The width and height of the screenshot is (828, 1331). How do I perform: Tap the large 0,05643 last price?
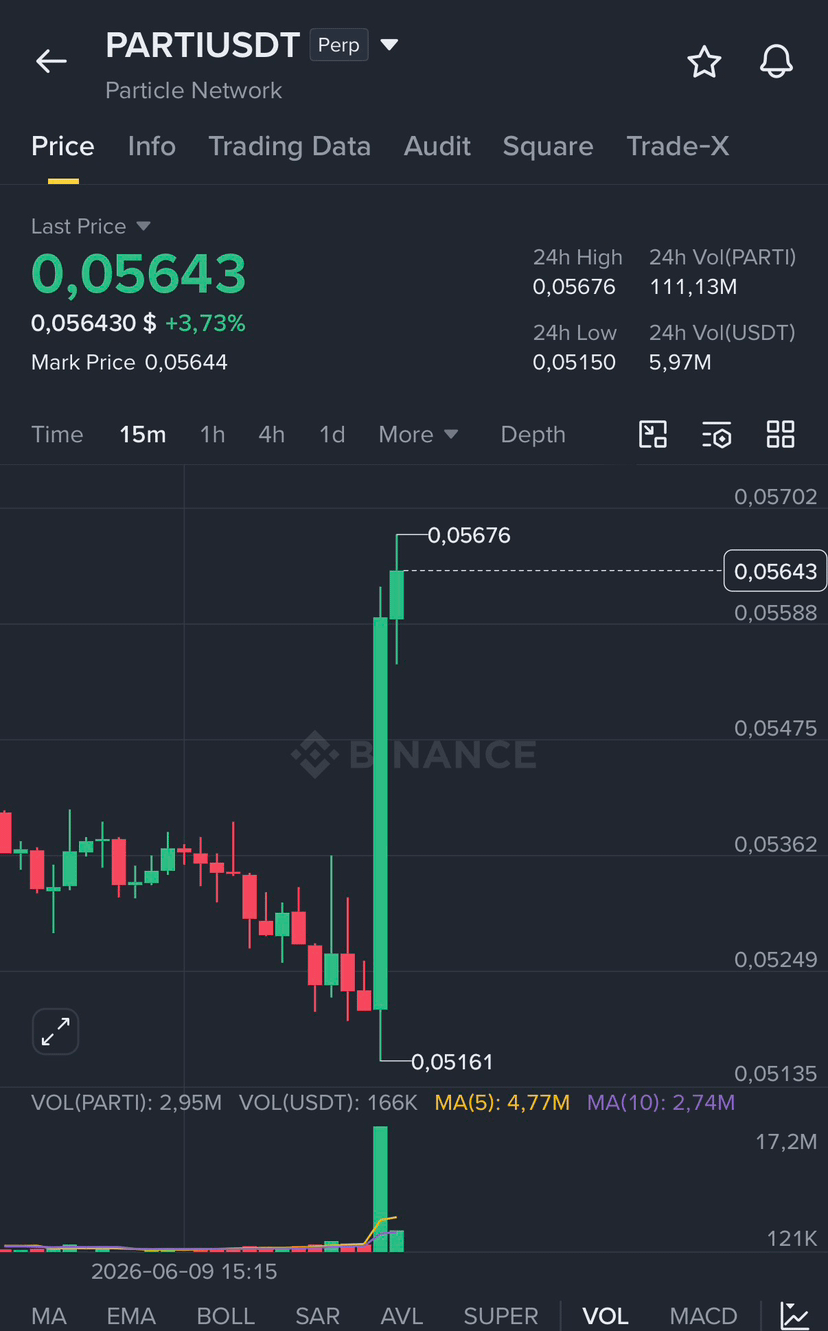[139, 273]
